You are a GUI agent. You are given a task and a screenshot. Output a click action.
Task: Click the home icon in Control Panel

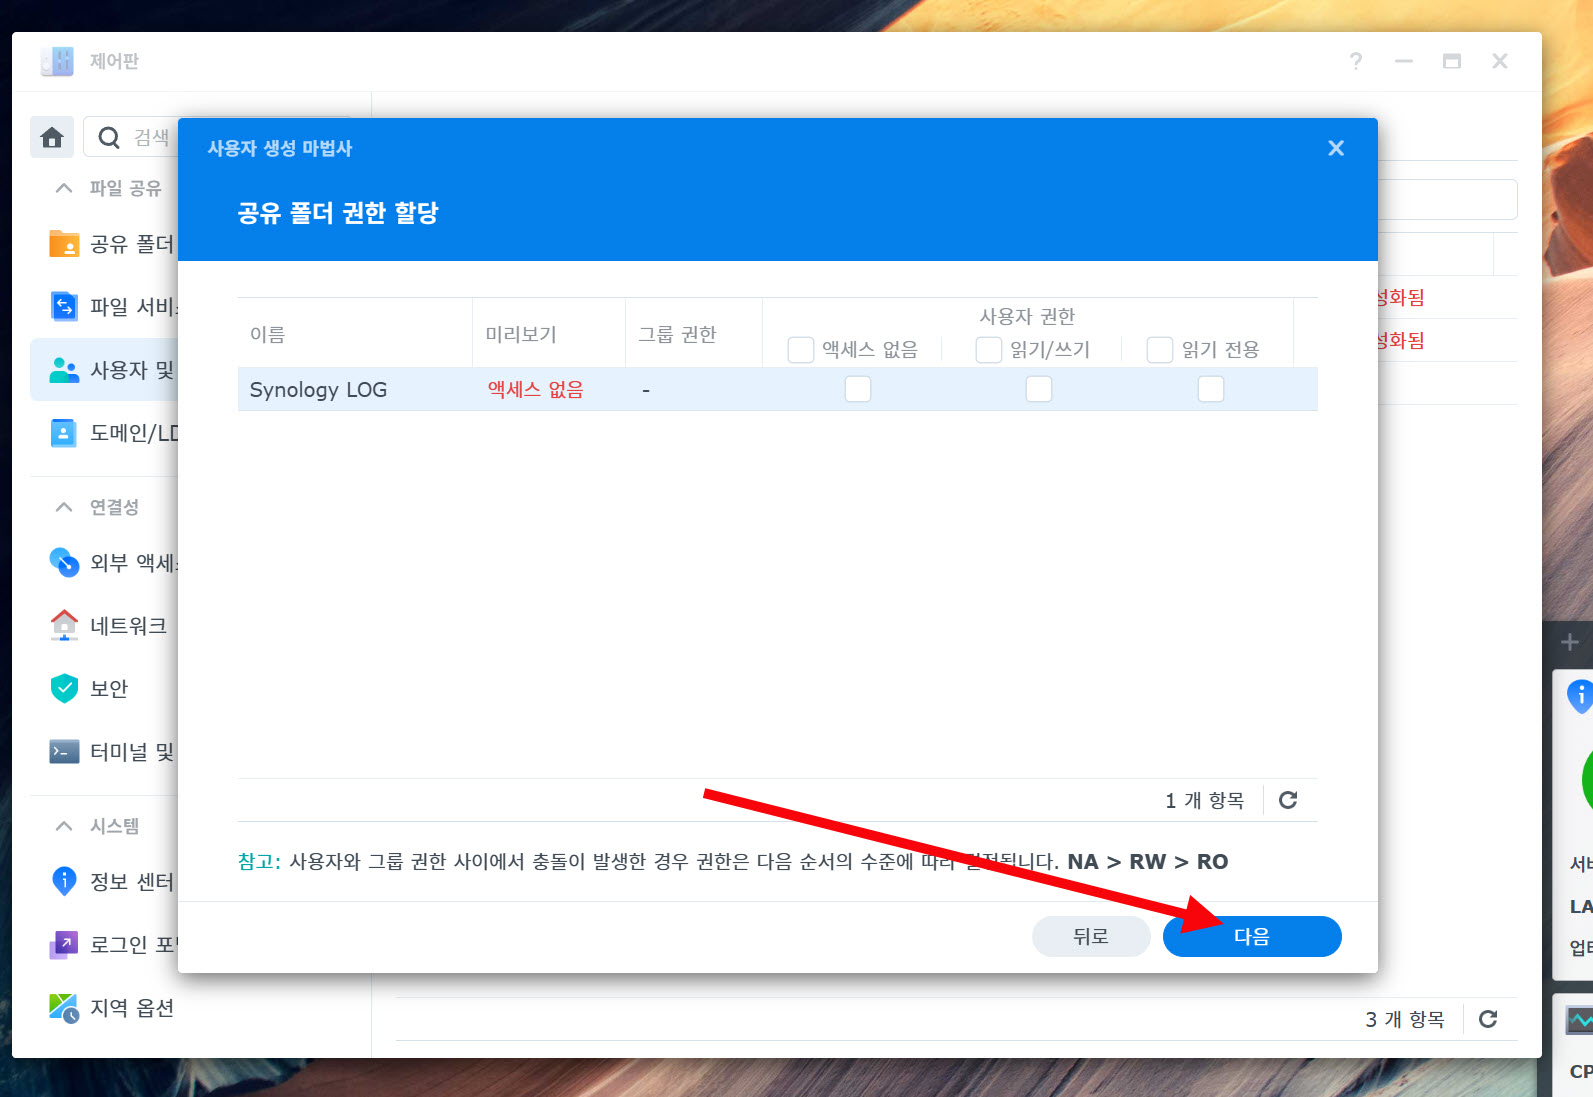point(52,137)
